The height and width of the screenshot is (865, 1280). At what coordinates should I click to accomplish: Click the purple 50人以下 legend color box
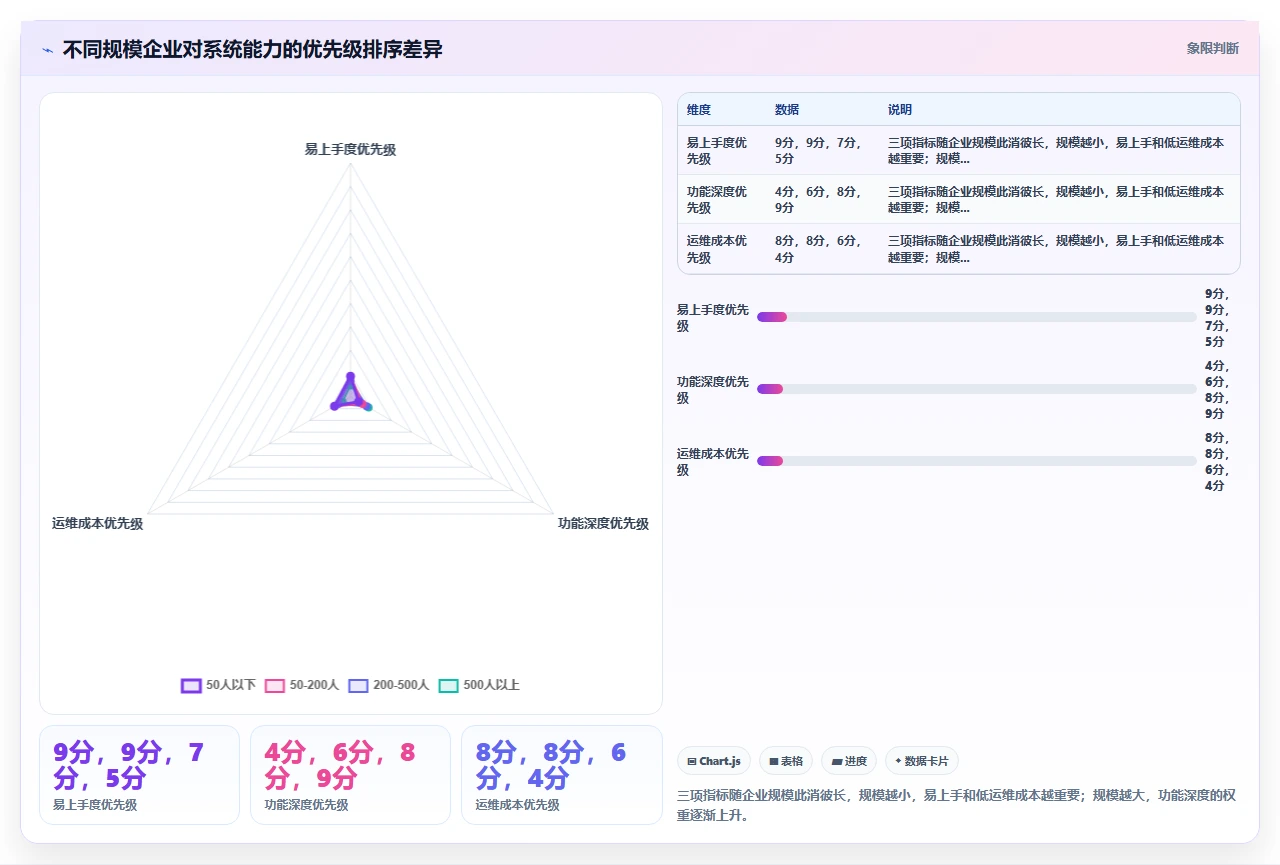click(x=191, y=685)
